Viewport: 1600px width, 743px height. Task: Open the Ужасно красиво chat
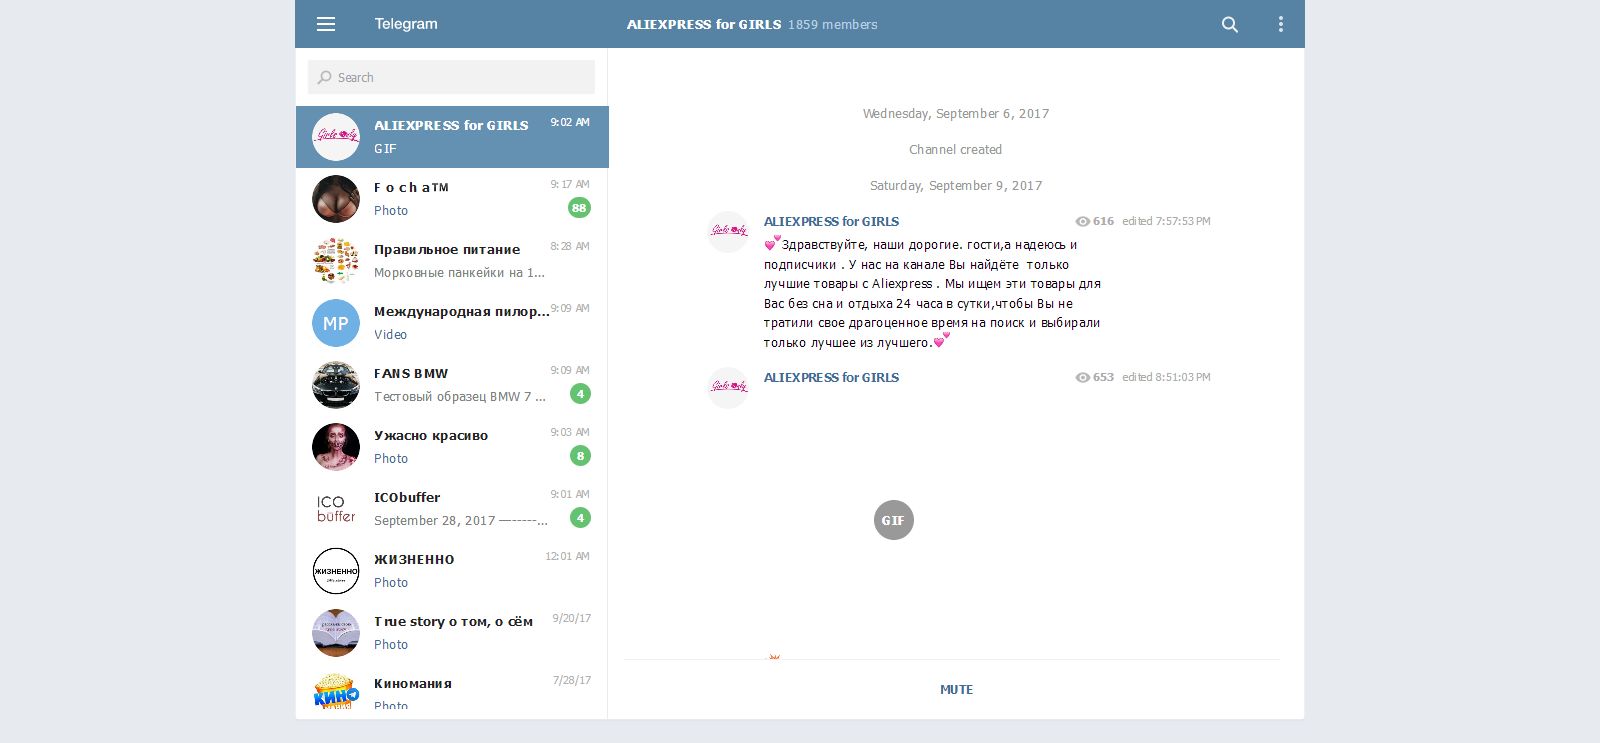(x=452, y=447)
